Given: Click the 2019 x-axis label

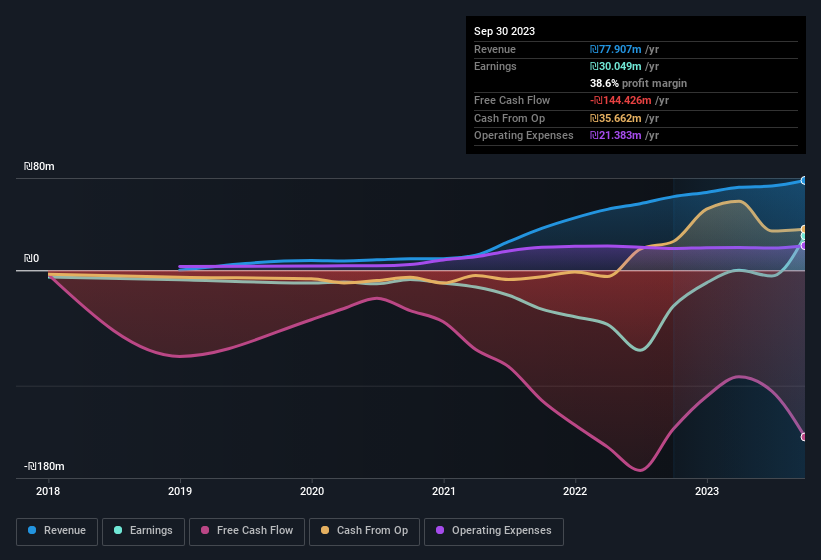Looking at the screenshot, I should (180, 491).
